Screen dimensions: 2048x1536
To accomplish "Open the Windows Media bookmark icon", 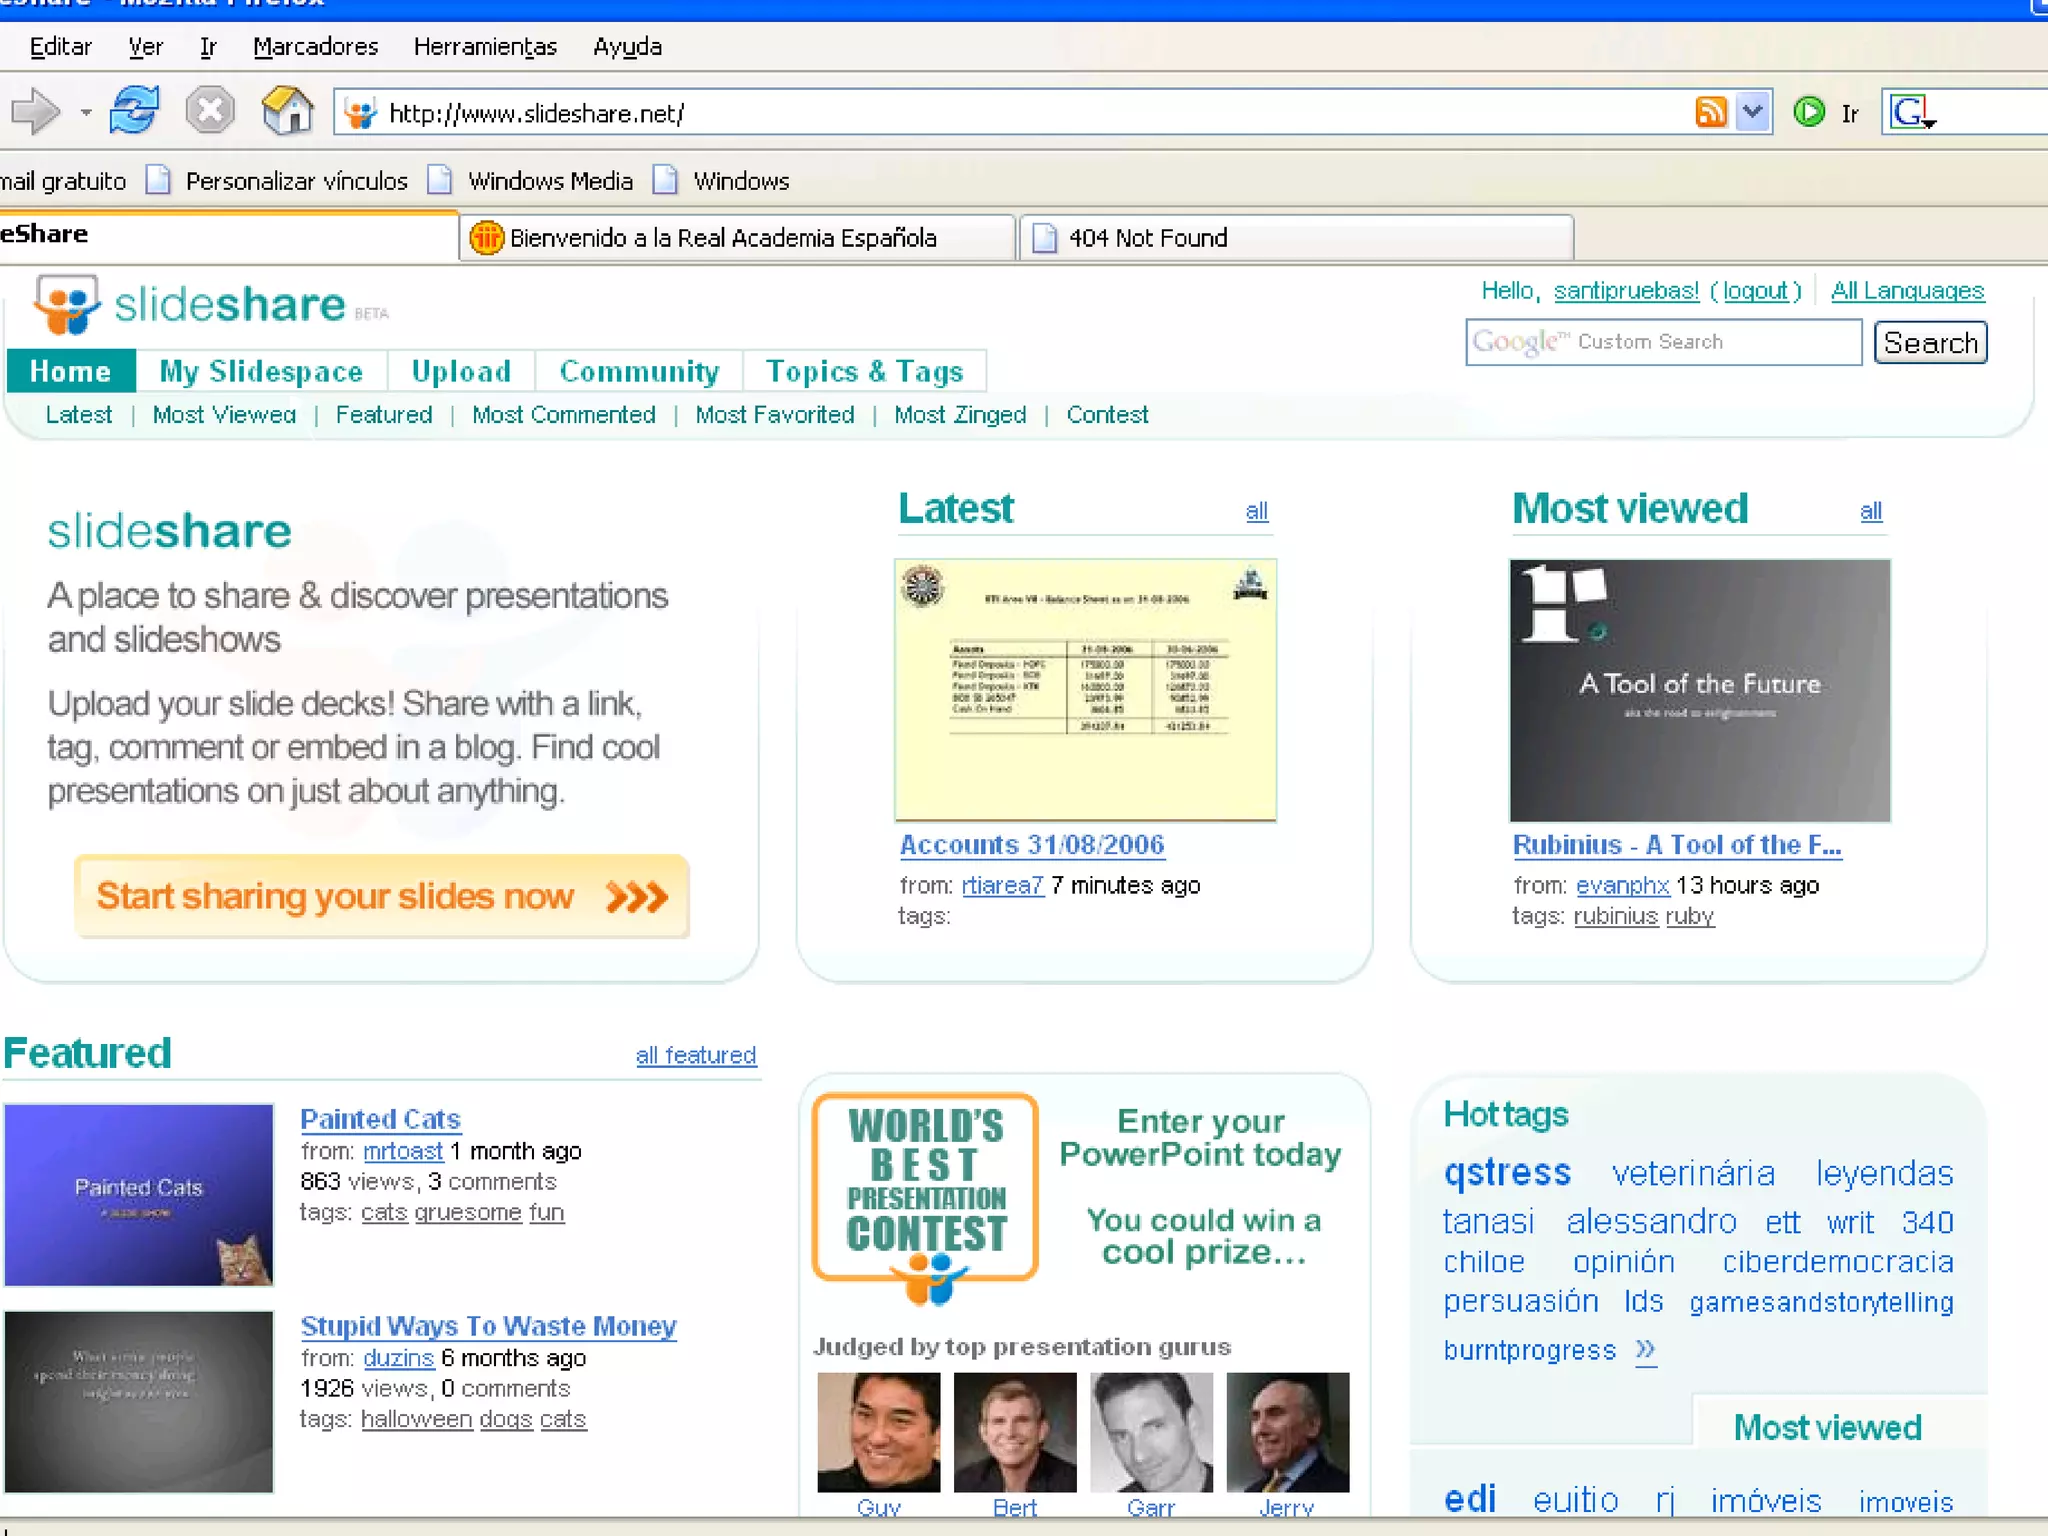I will pos(440,181).
